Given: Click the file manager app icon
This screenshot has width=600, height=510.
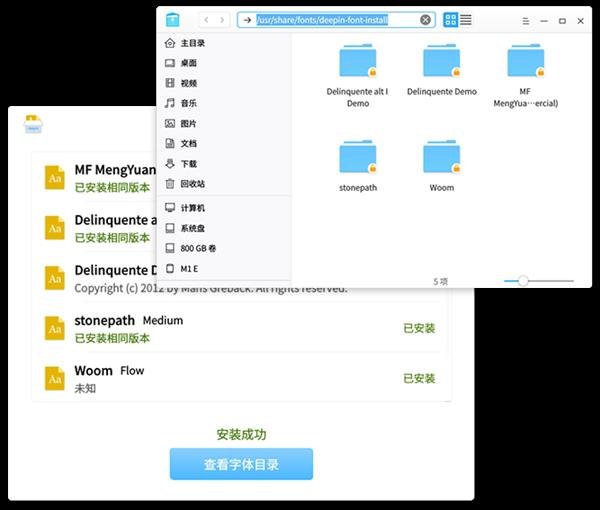Looking at the screenshot, I should (x=173, y=20).
